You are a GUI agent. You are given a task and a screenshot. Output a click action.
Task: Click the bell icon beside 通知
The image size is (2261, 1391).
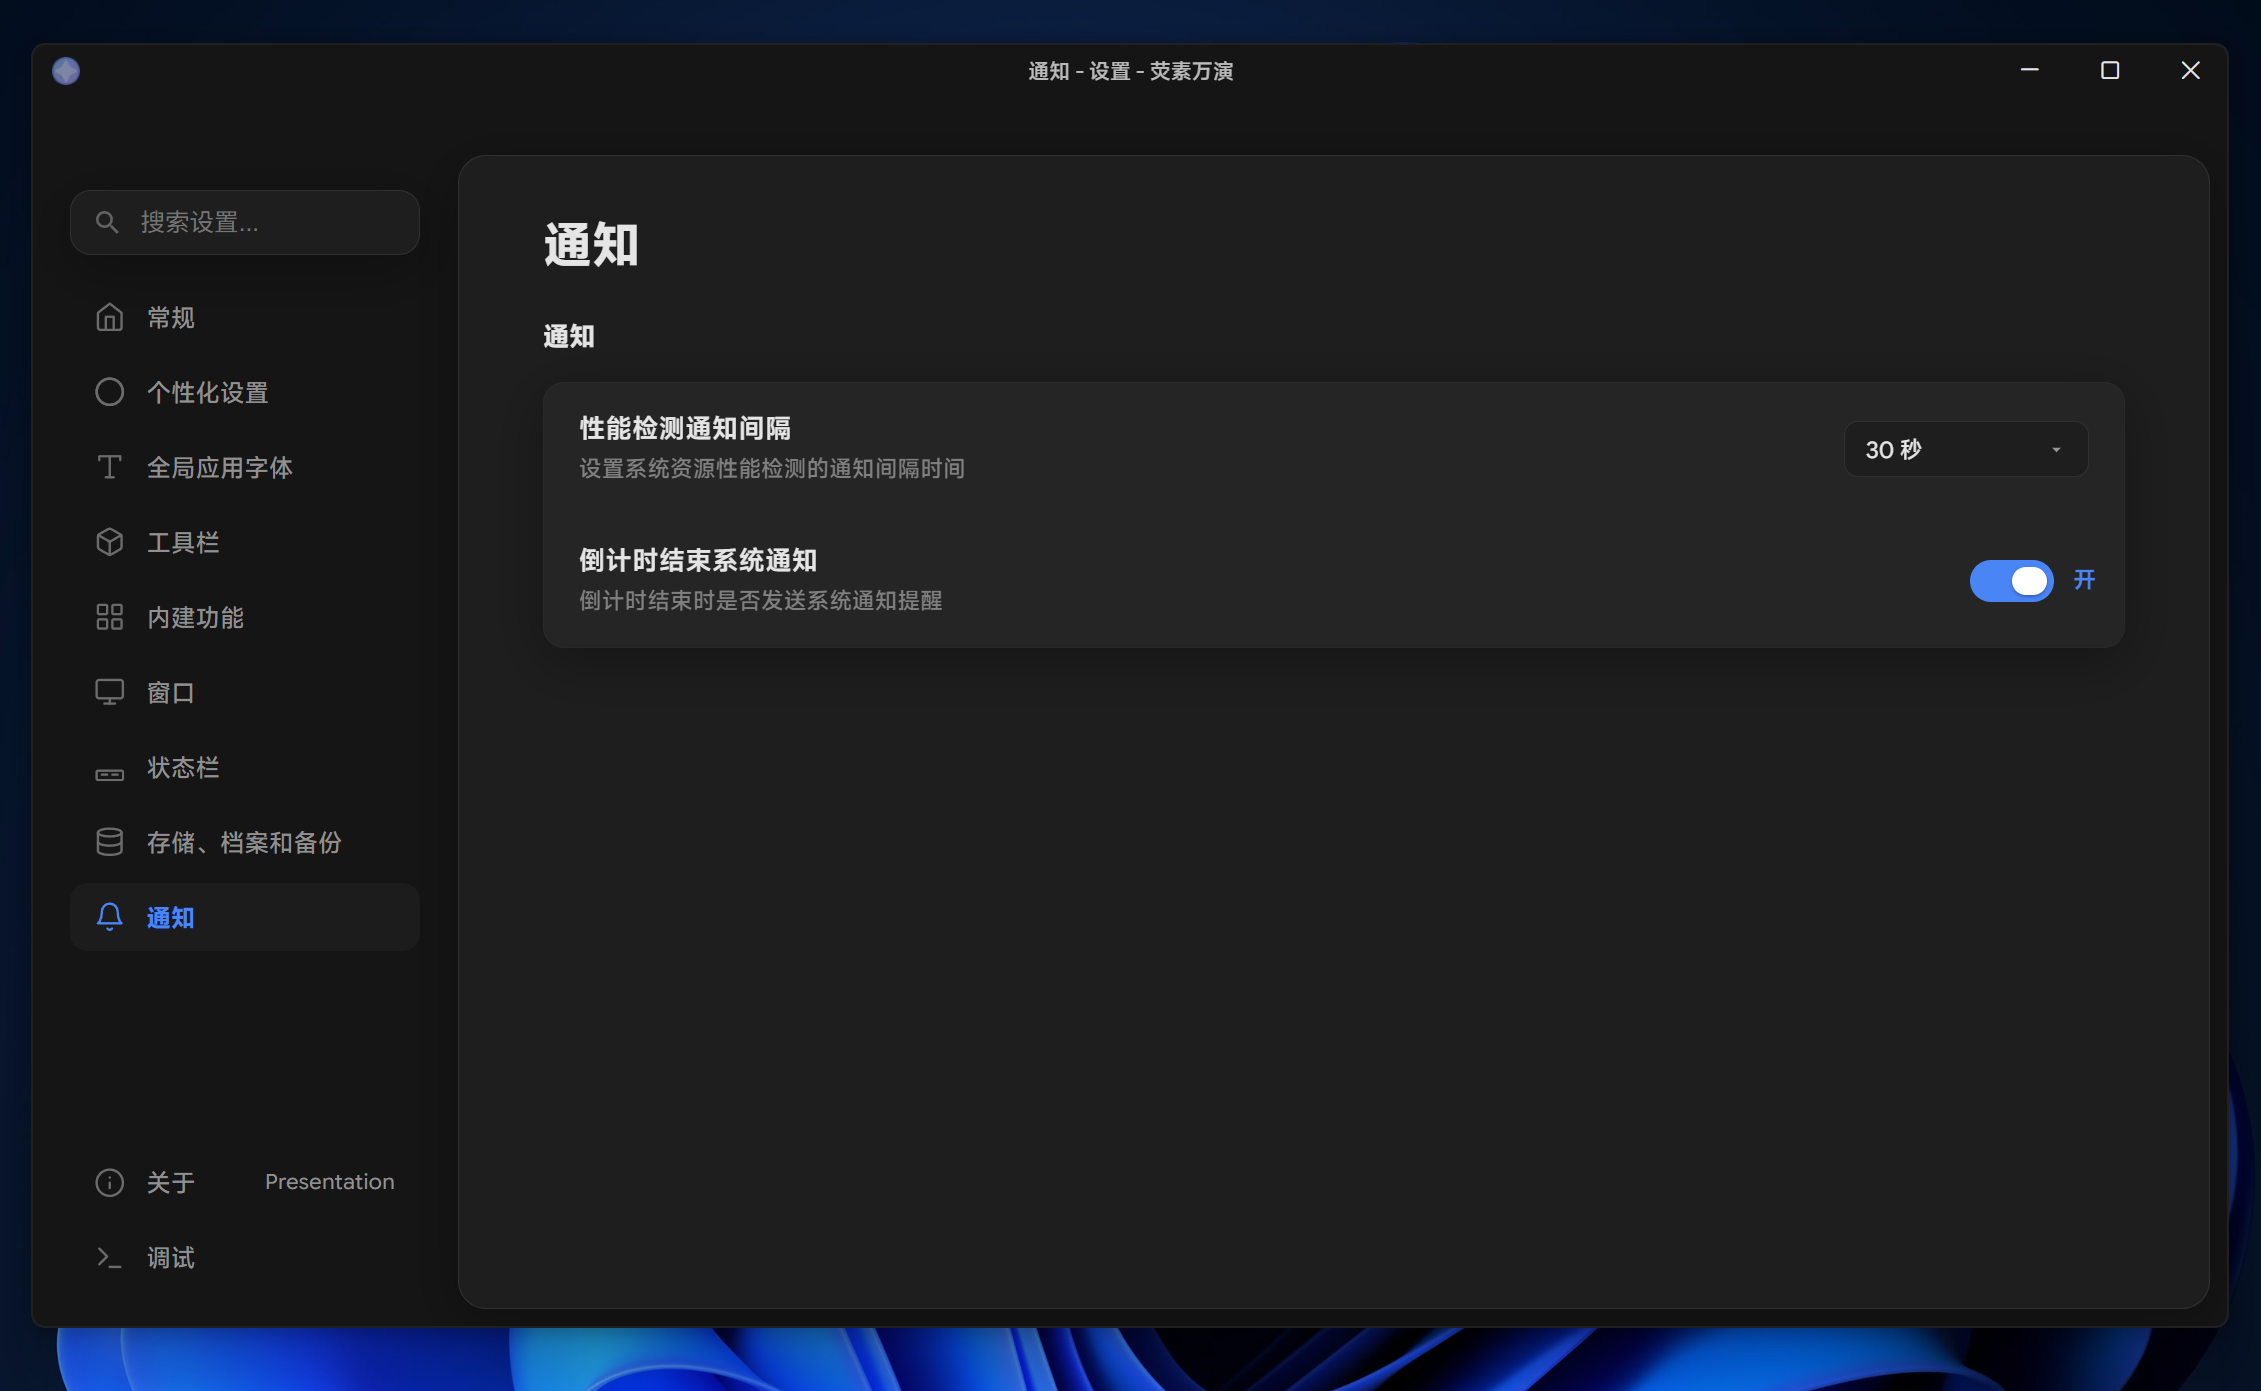coord(109,917)
